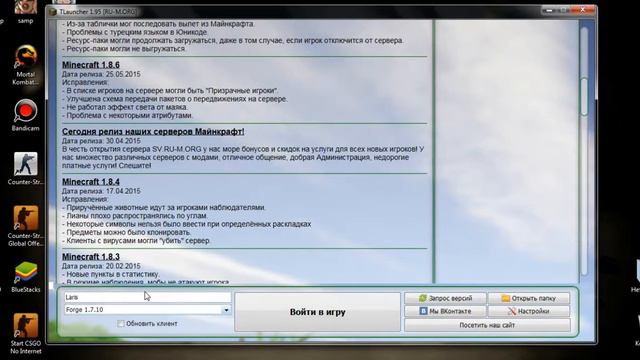Click the text Дата релиза: 25.05.2015

(x=101, y=74)
